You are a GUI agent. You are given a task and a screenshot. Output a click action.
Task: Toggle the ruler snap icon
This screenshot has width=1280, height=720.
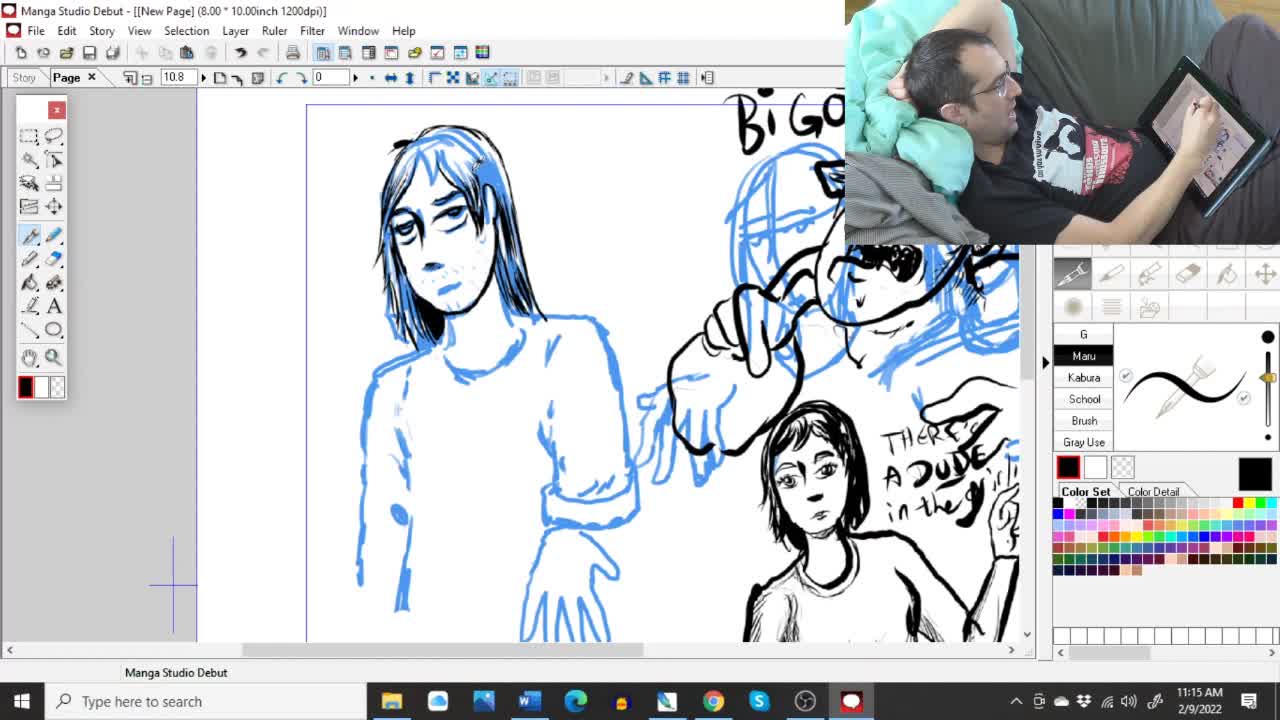click(x=645, y=78)
